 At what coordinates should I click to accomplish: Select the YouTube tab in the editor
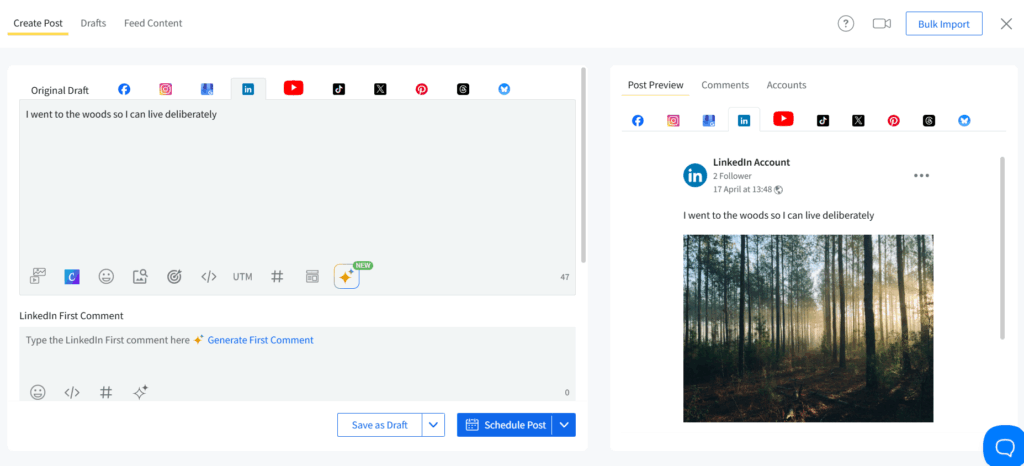[x=293, y=88]
